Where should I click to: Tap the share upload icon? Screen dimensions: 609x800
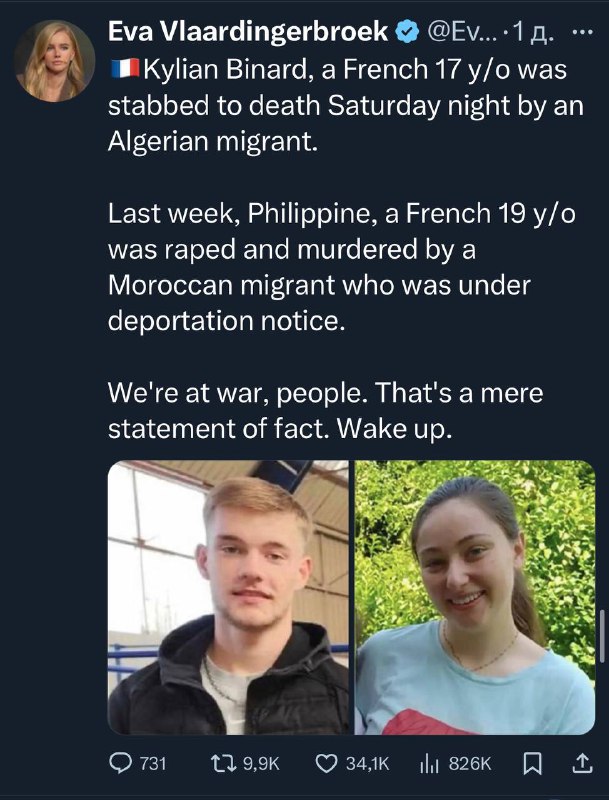582,763
